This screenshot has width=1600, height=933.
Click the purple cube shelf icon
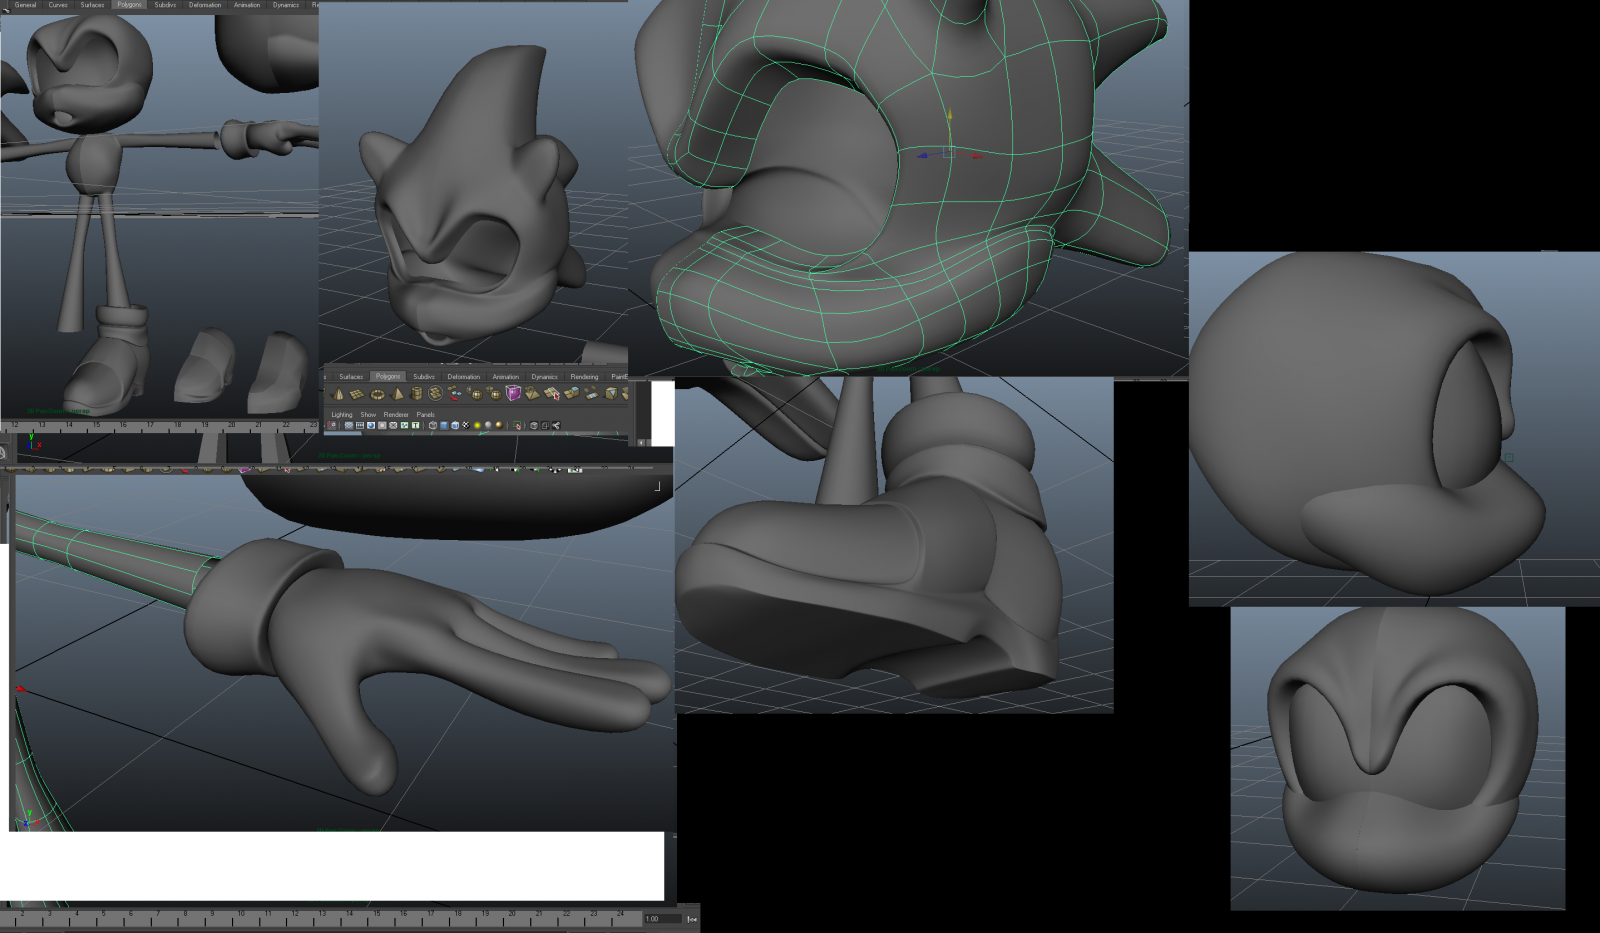coord(513,394)
